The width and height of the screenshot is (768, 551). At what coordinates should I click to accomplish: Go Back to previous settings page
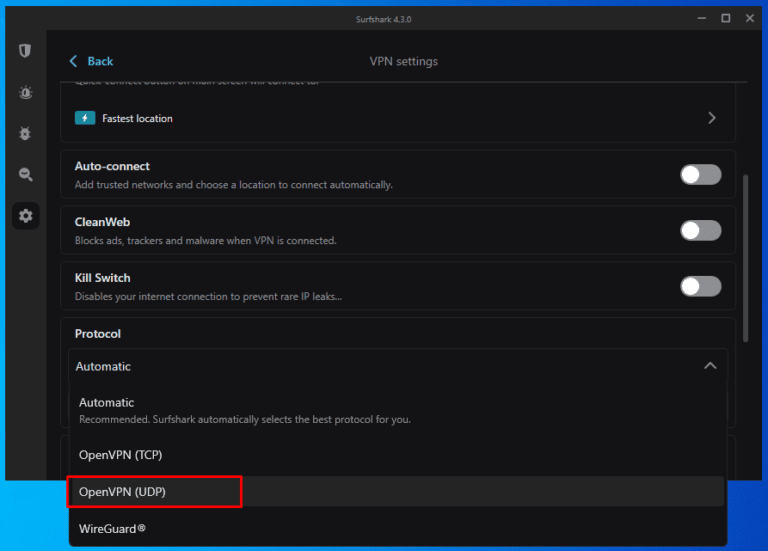[x=92, y=61]
